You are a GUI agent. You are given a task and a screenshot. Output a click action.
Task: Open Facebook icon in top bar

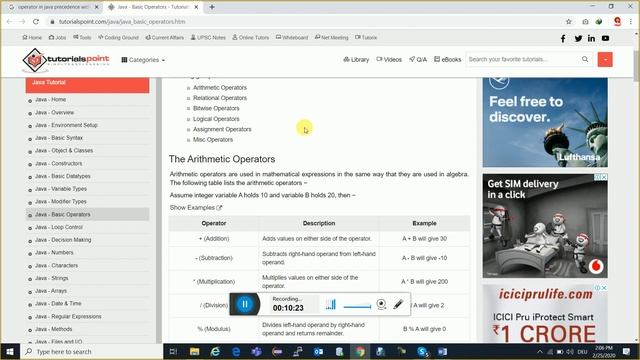(x=563, y=38)
